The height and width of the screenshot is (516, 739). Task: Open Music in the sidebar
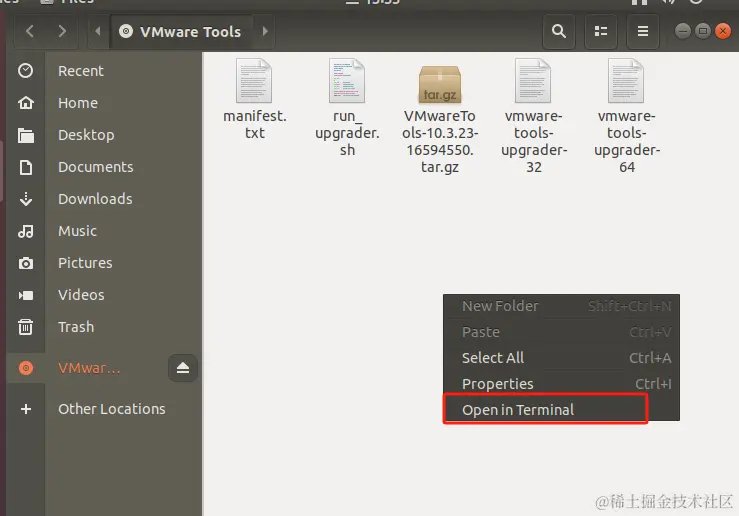tap(77, 231)
